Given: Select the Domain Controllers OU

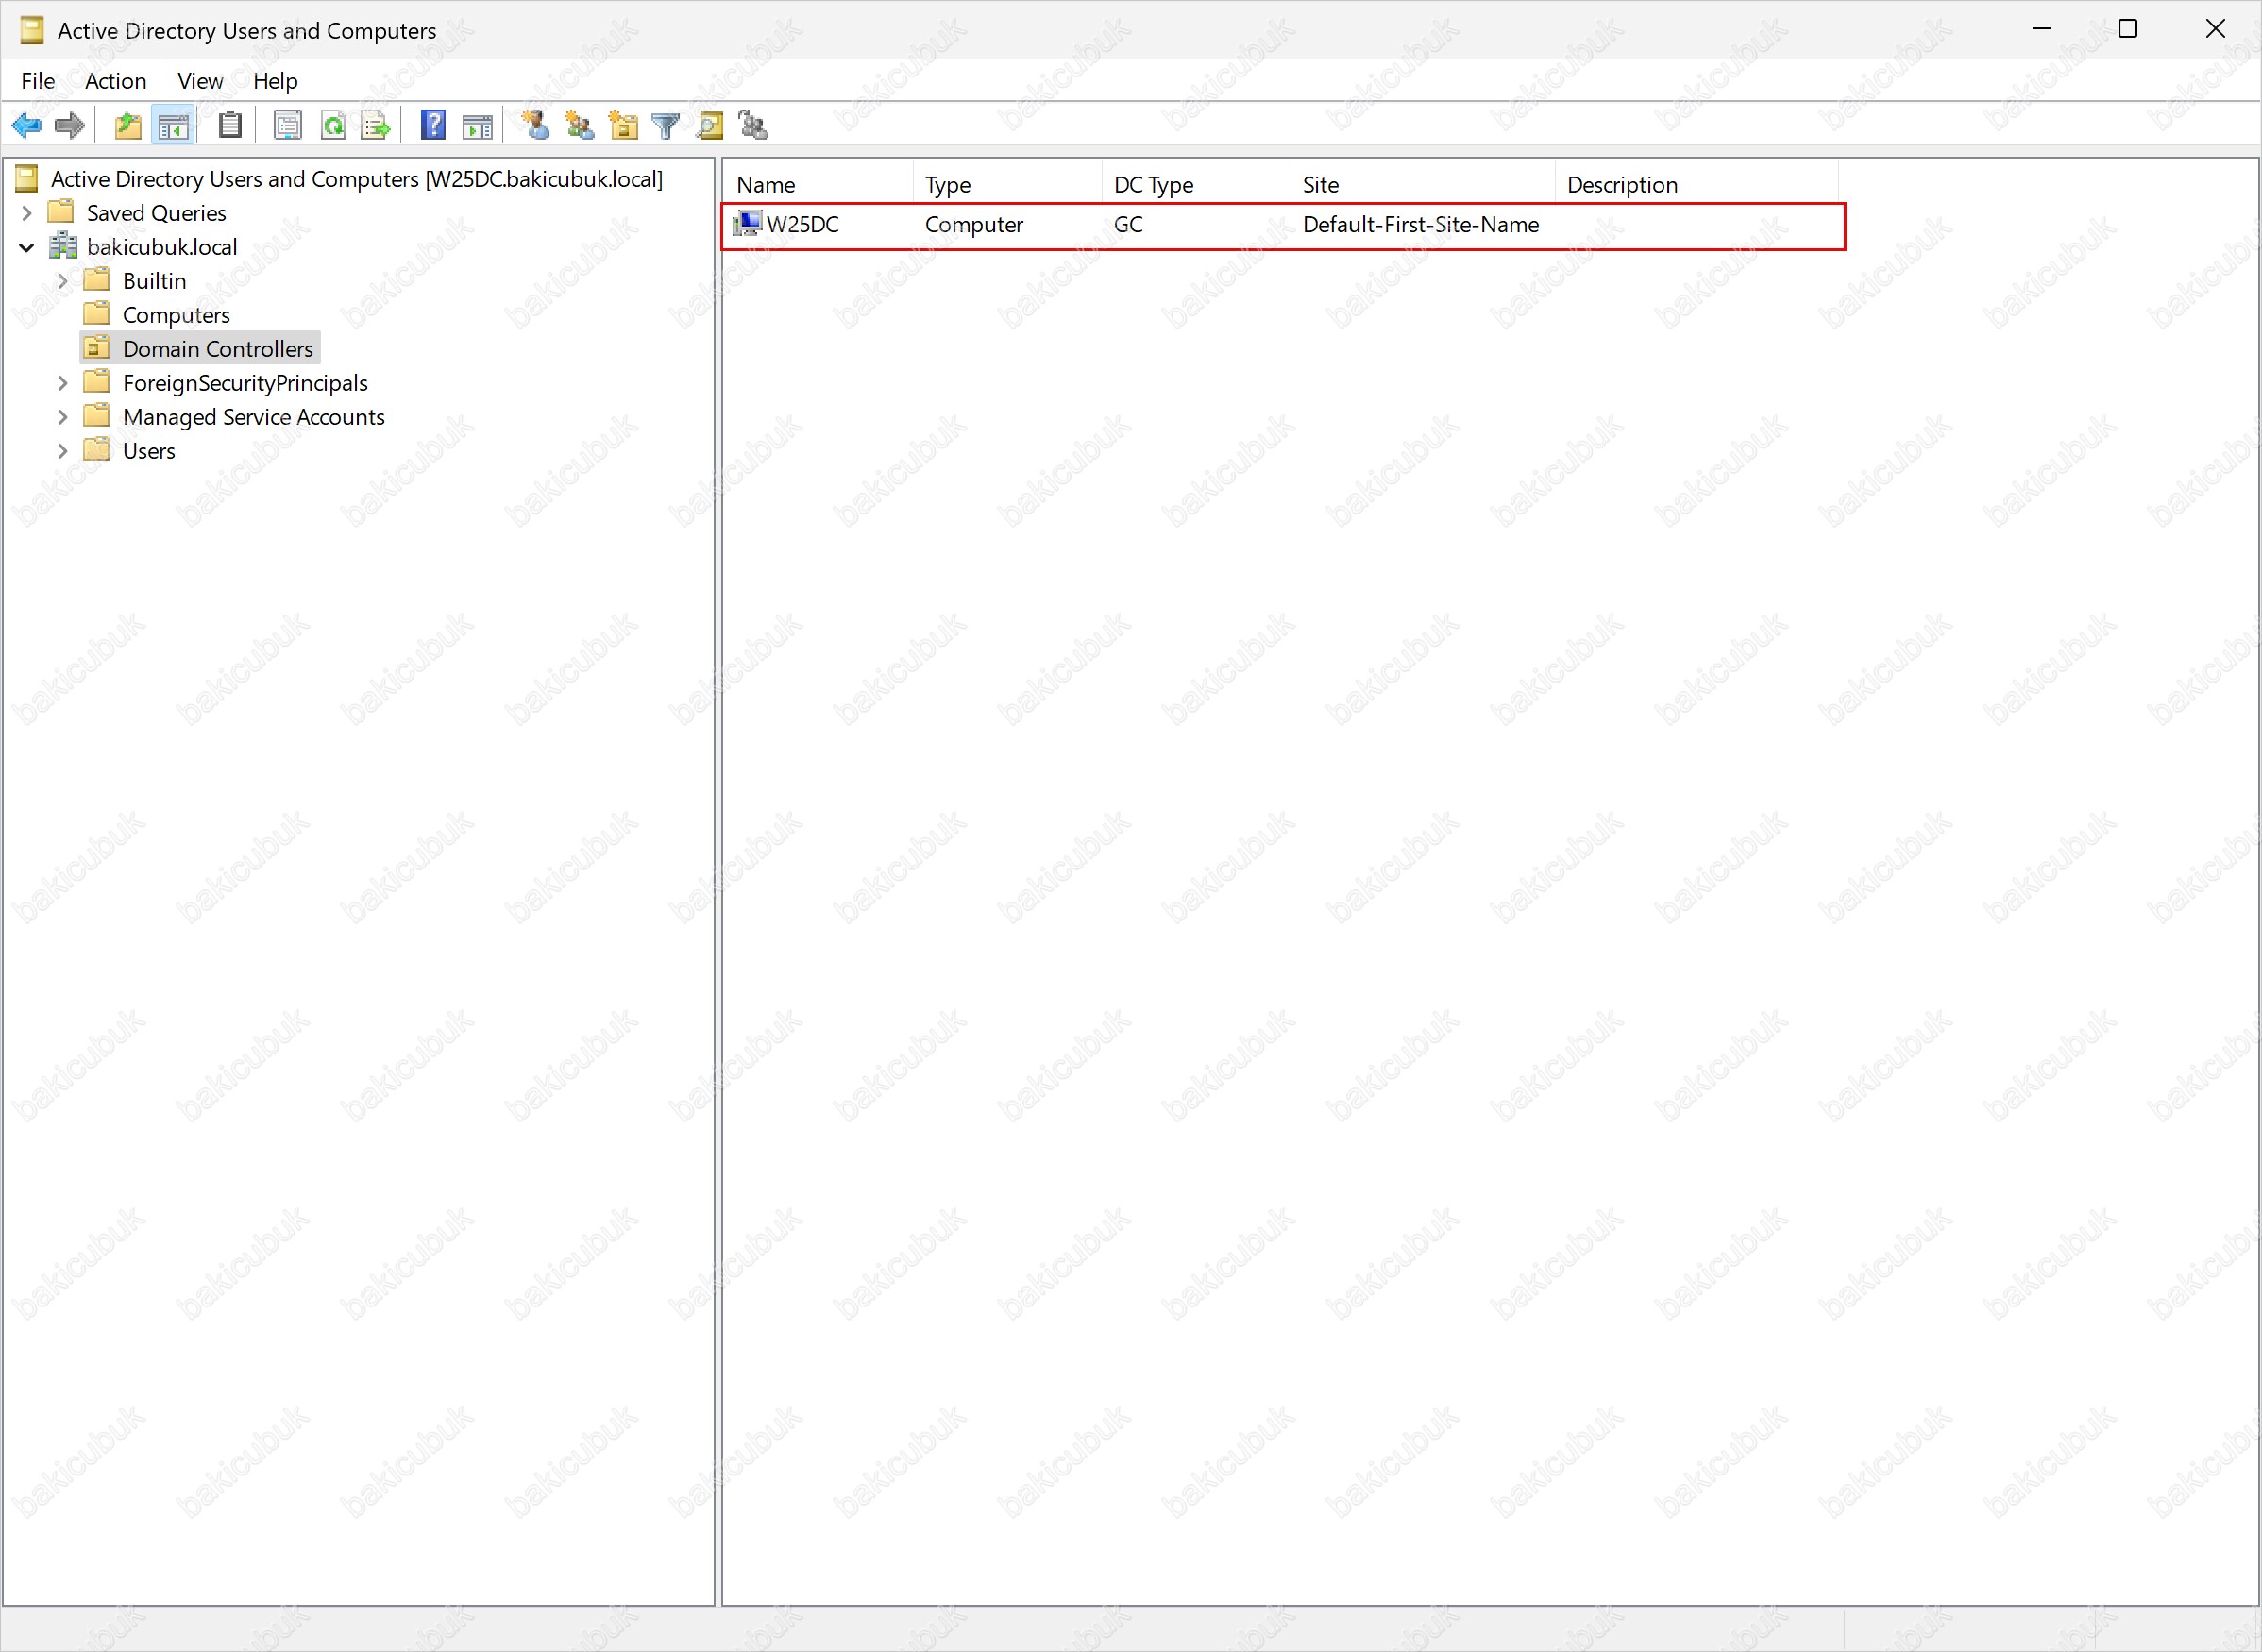Looking at the screenshot, I should (218, 349).
